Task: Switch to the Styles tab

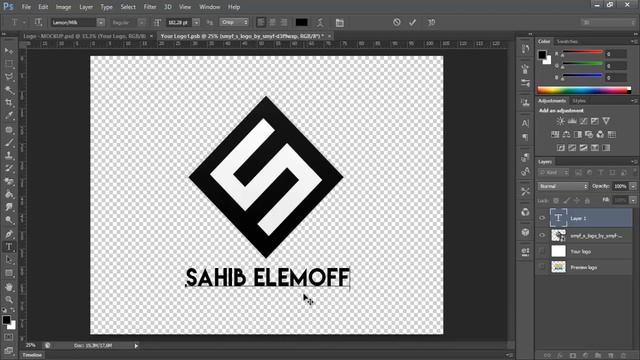Action: point(579,101)
